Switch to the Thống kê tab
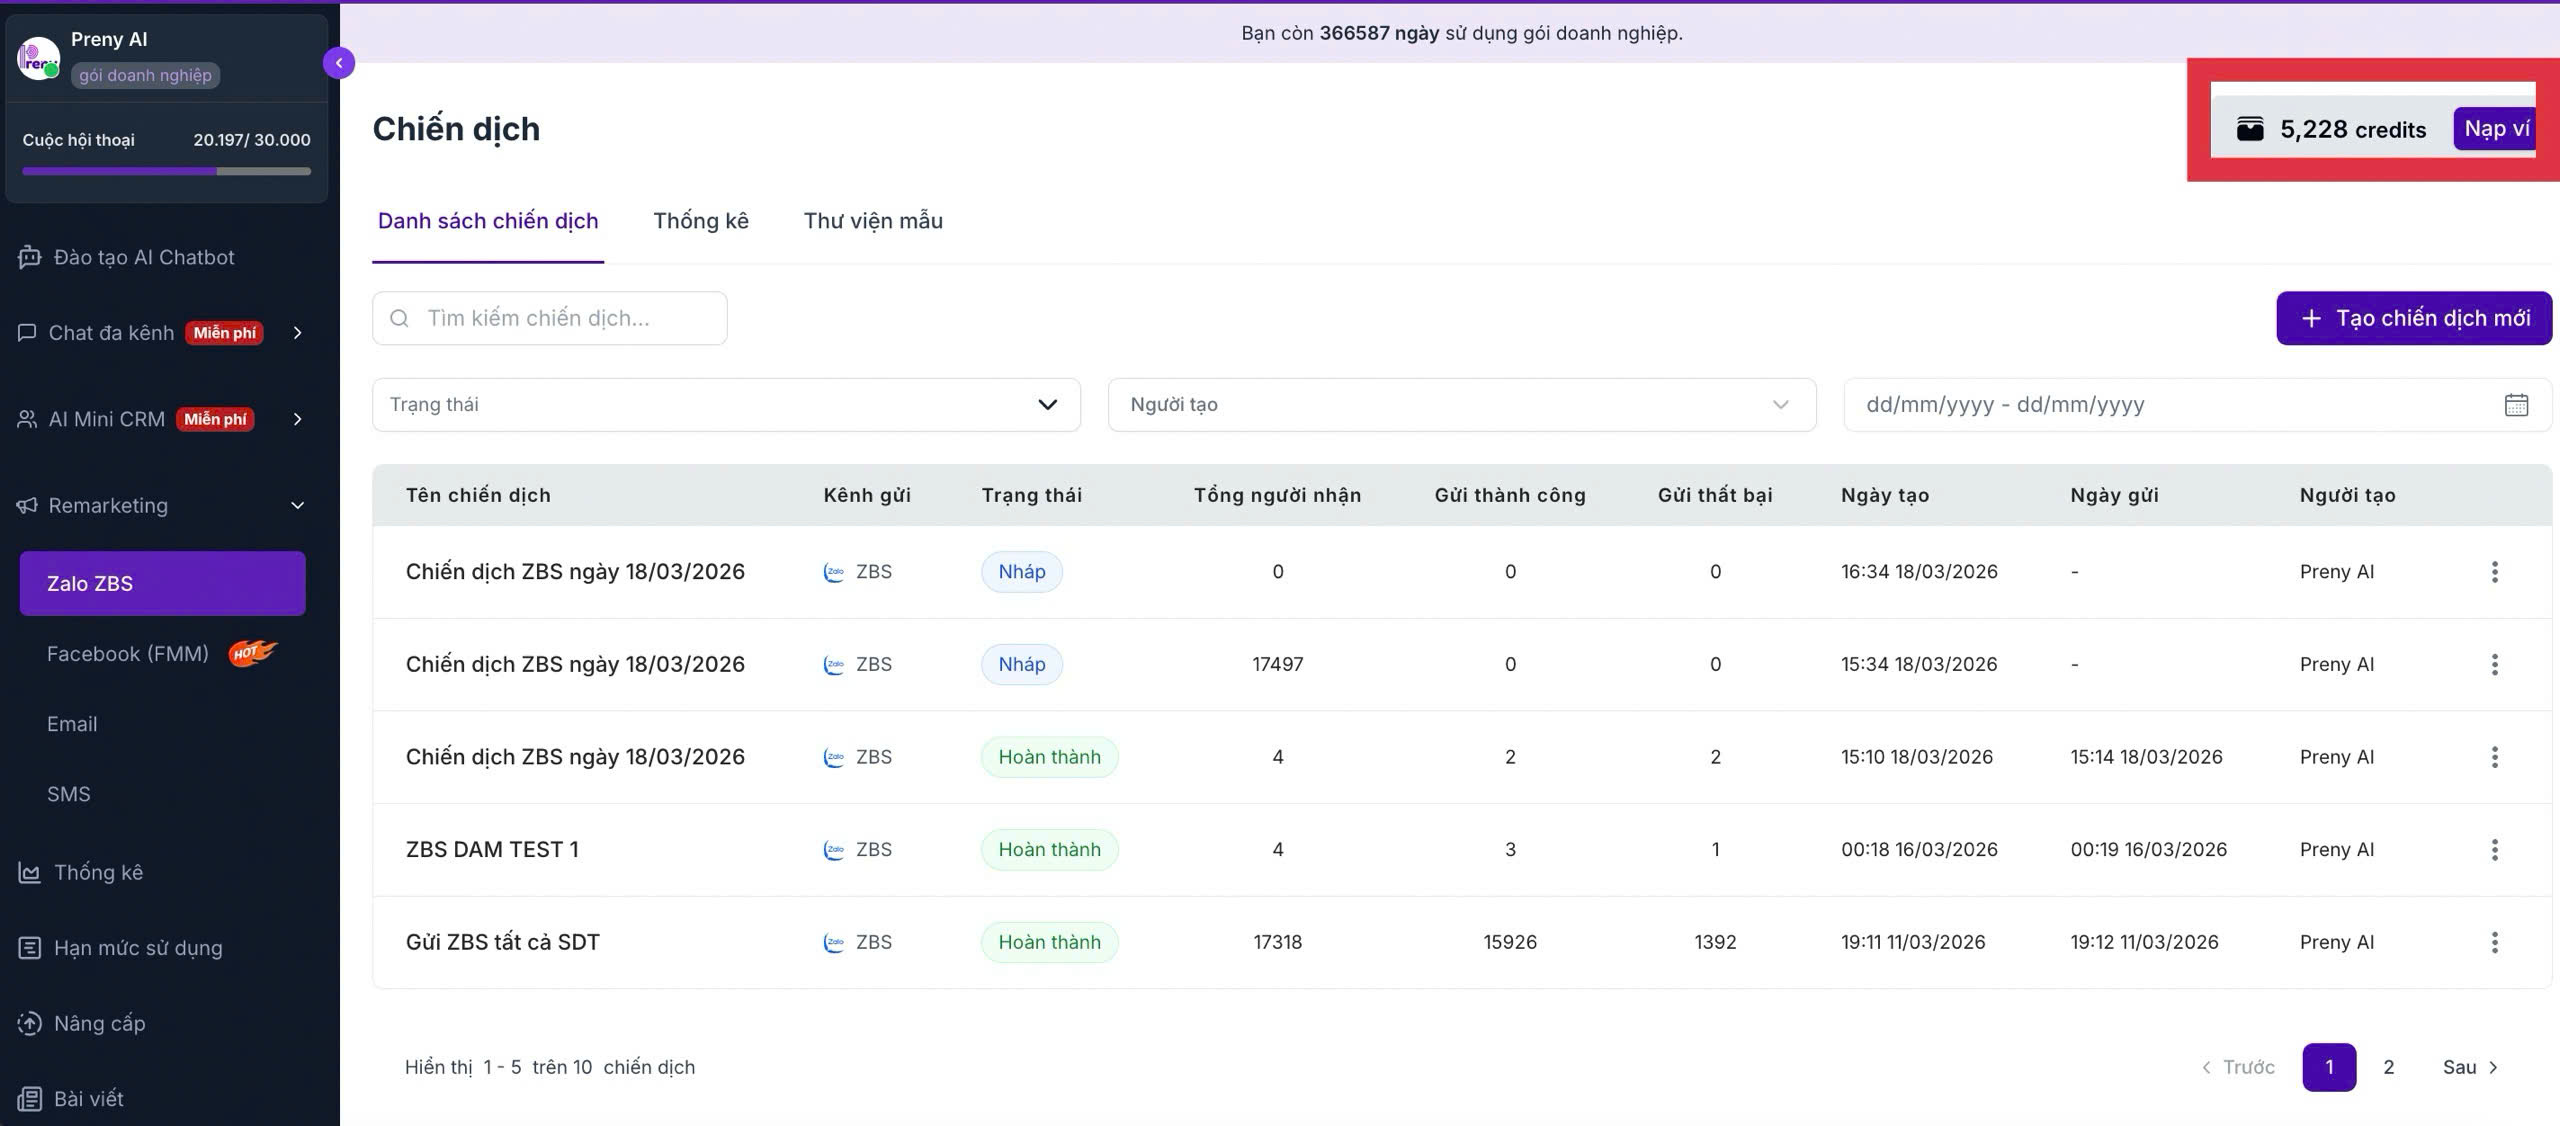Image resolution: width=2560 pixels, height=1126 pixels. pyautogui.click(x=701, y=221)
